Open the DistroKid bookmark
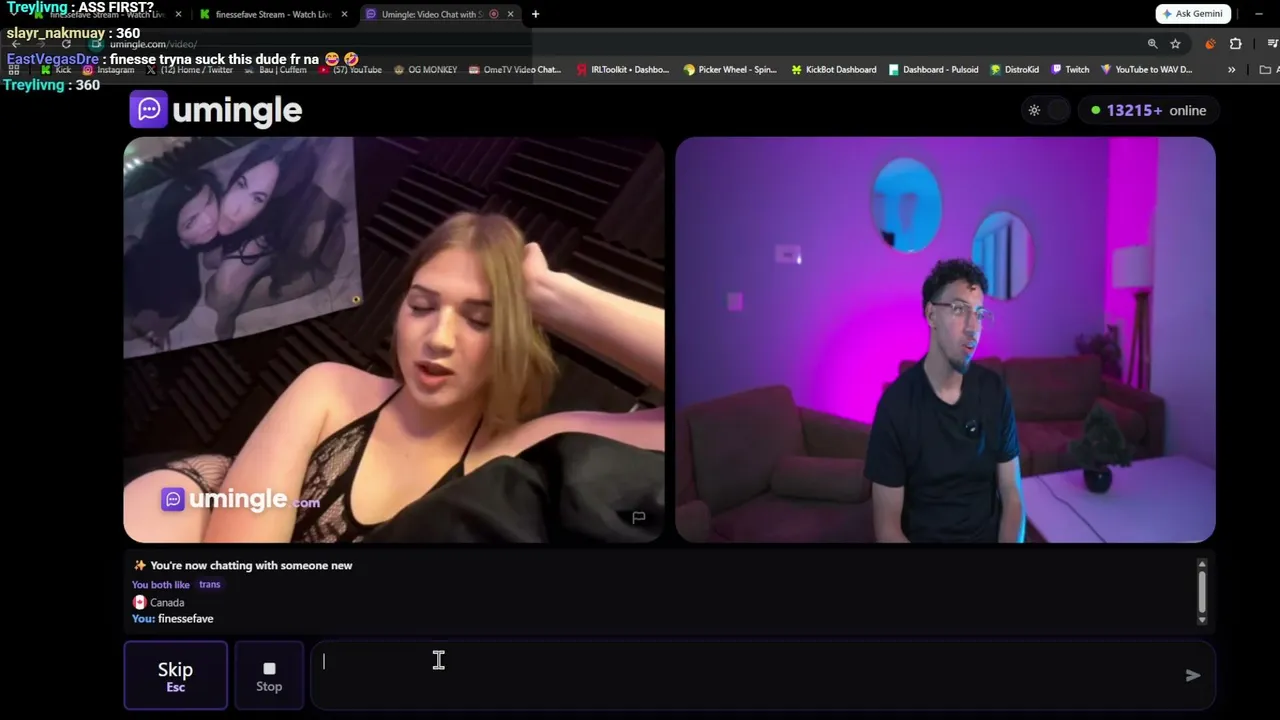Screen dimensions: 1280x720 pyautogui.click(x=1015, y=70)
